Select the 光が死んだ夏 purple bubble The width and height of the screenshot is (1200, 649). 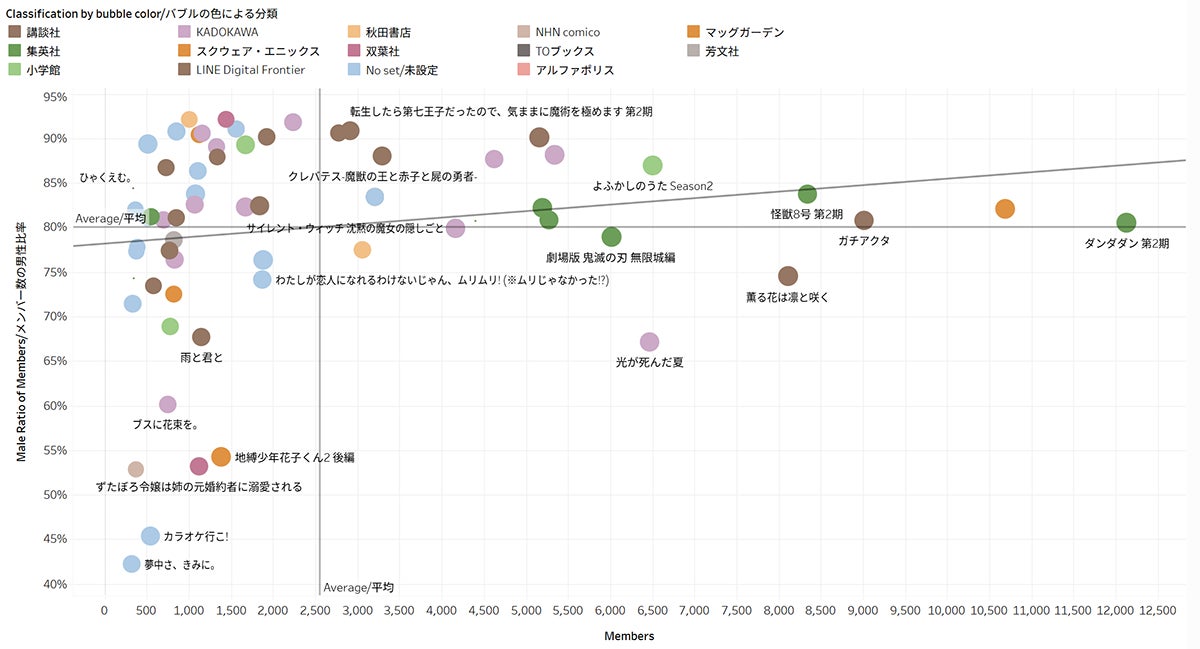(x=649, y=342)
